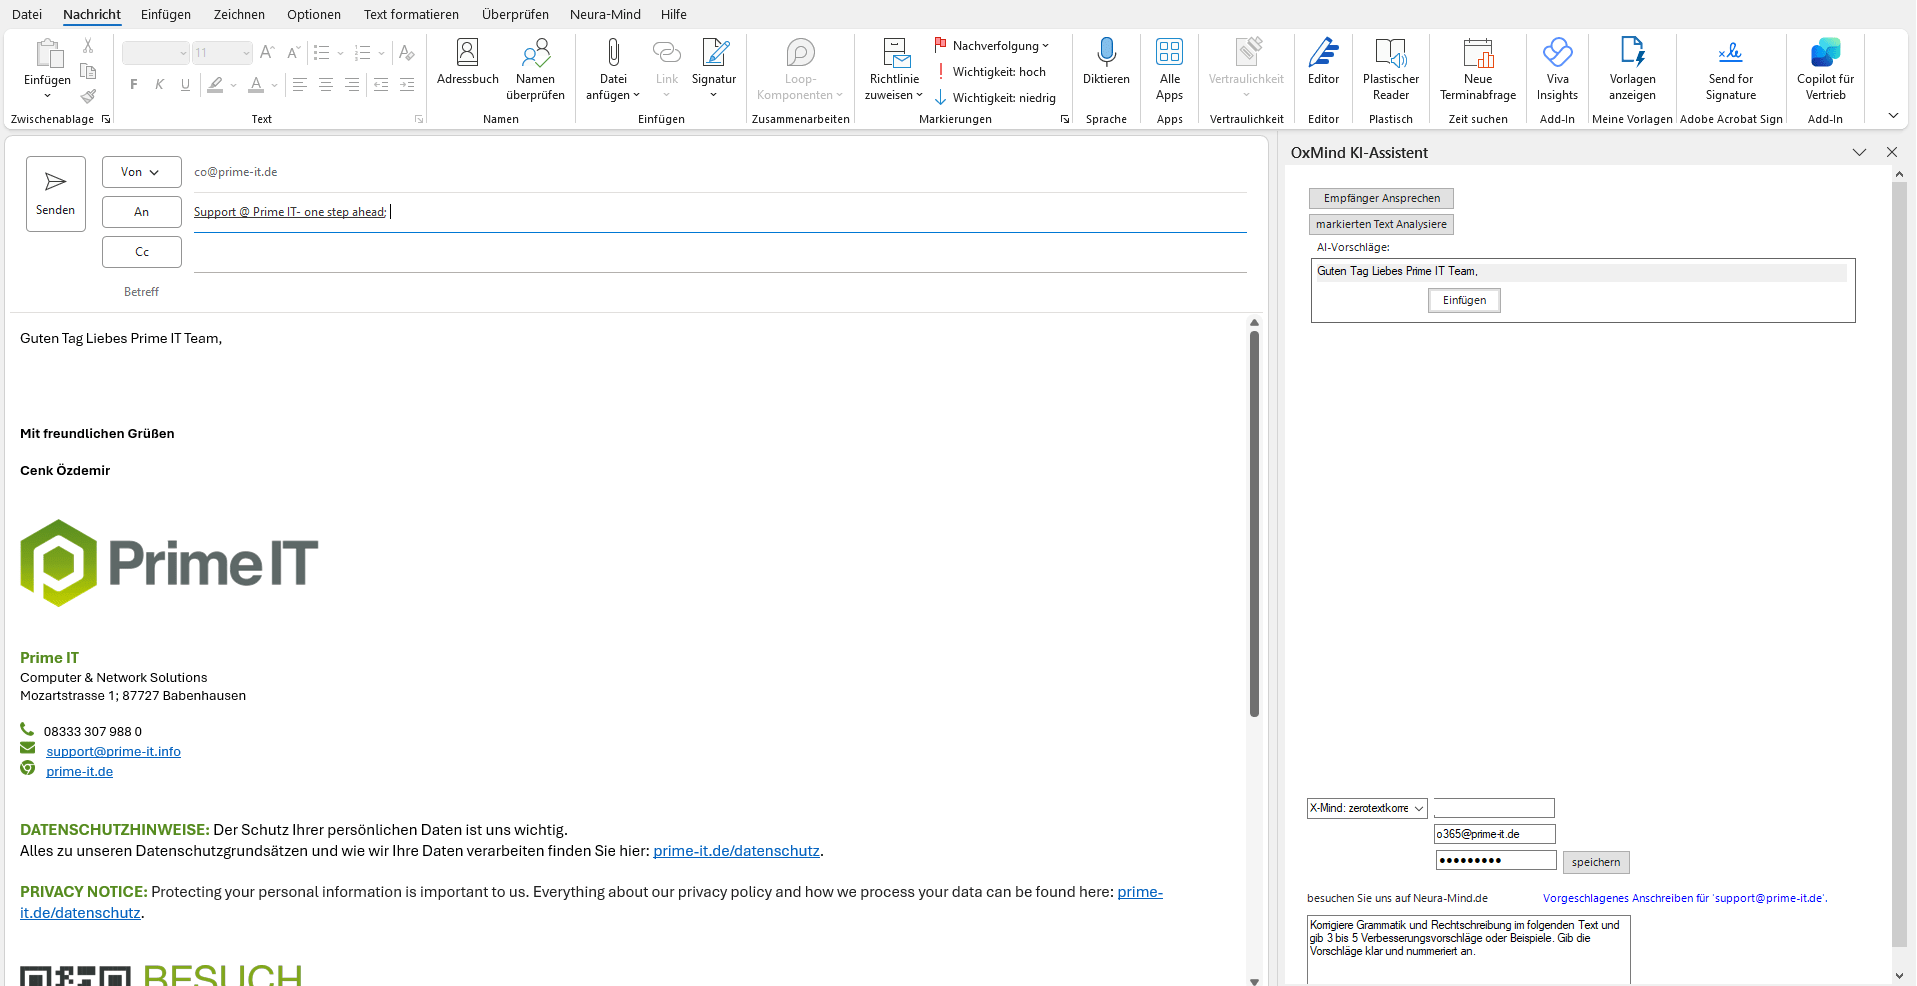The width and height of the screenshot is (1917, 986).
Task: Toggle Wichtigkeit: niedrig
Action: 995,98
